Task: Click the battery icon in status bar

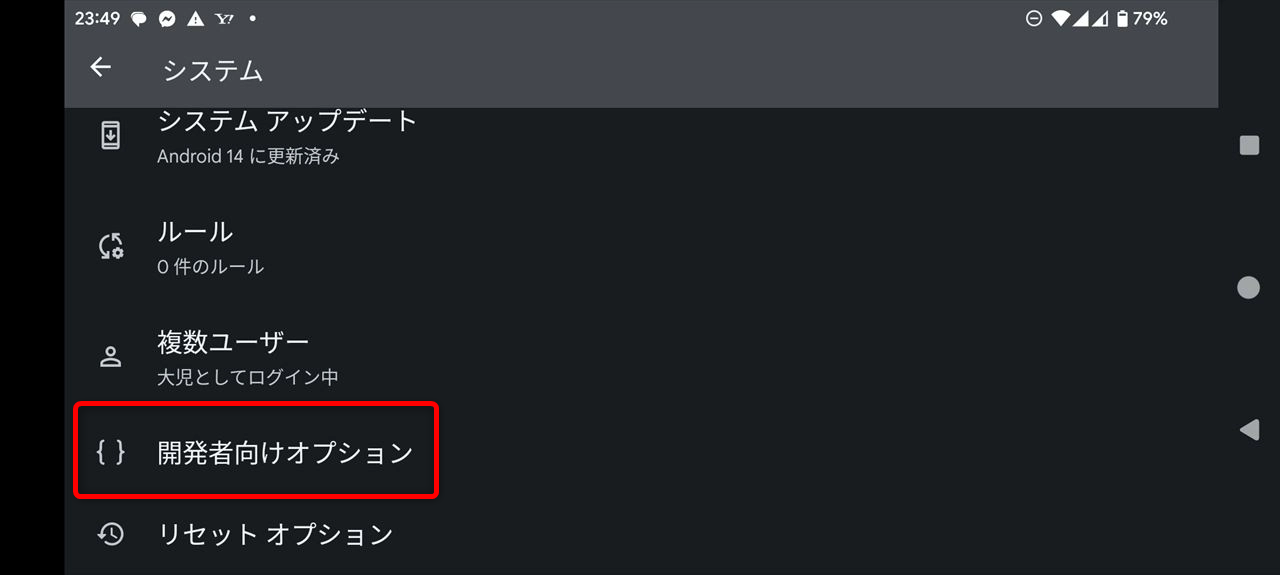Action: [1122, 18]
